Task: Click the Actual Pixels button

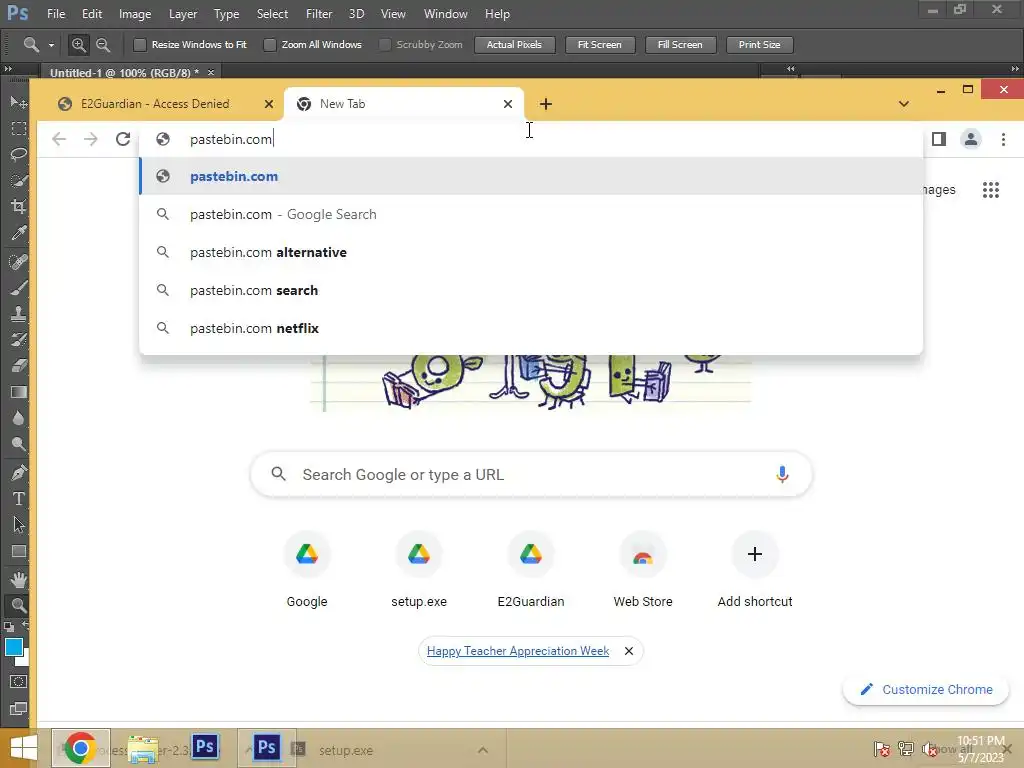Action: pyautogui.click(x=515, y=44)
